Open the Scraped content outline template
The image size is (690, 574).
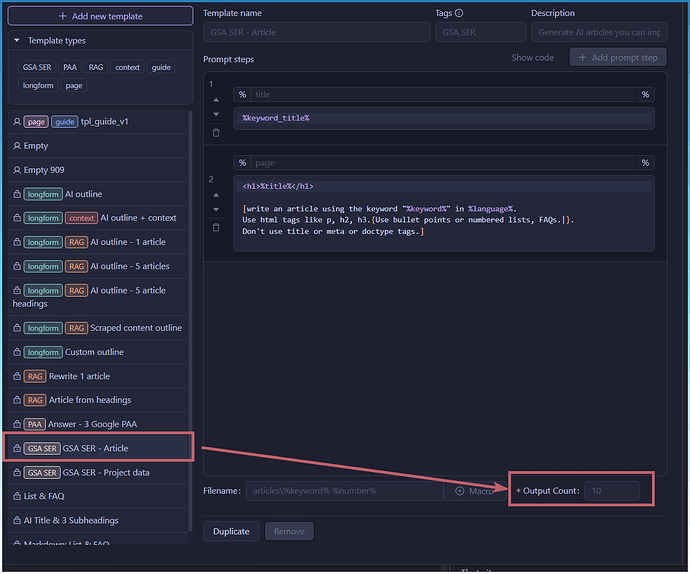pyautogui.click(x=135, y=328)
